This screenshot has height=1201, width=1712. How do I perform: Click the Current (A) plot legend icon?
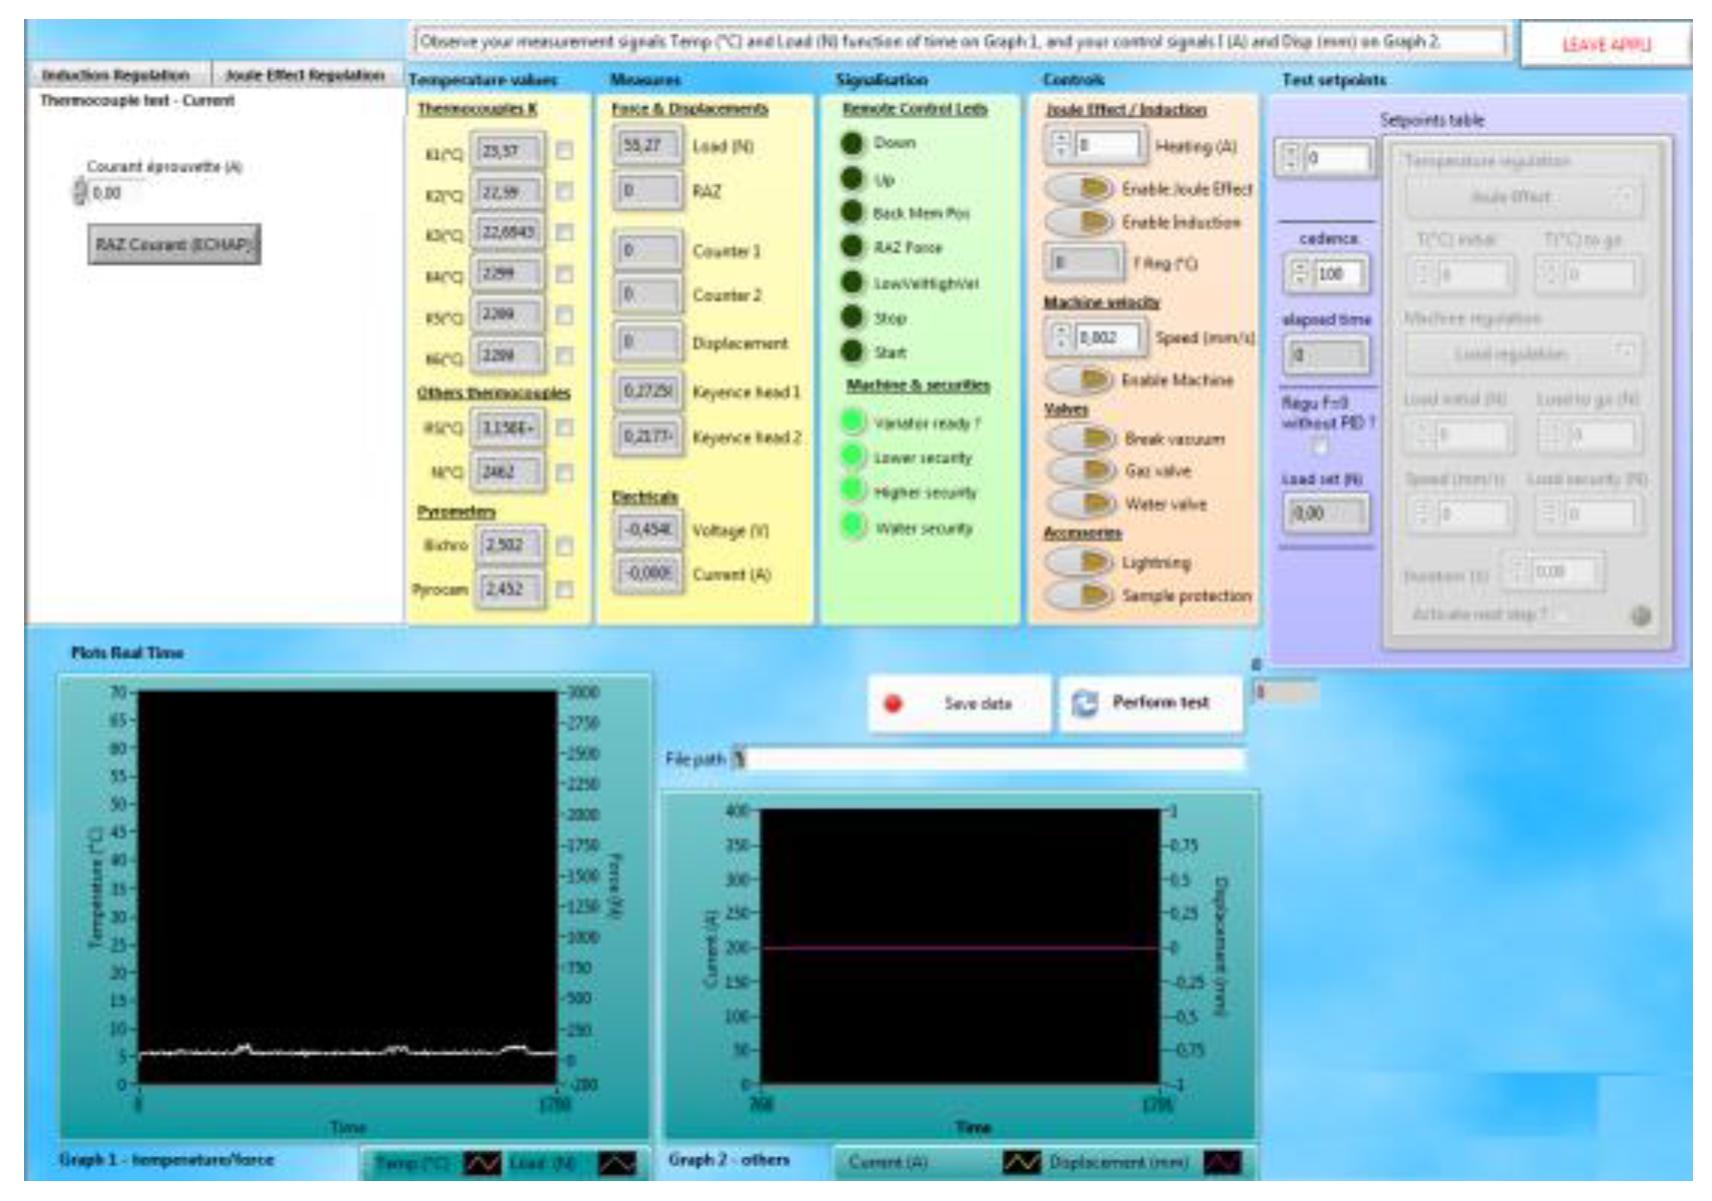[x=1021, y=1162]
